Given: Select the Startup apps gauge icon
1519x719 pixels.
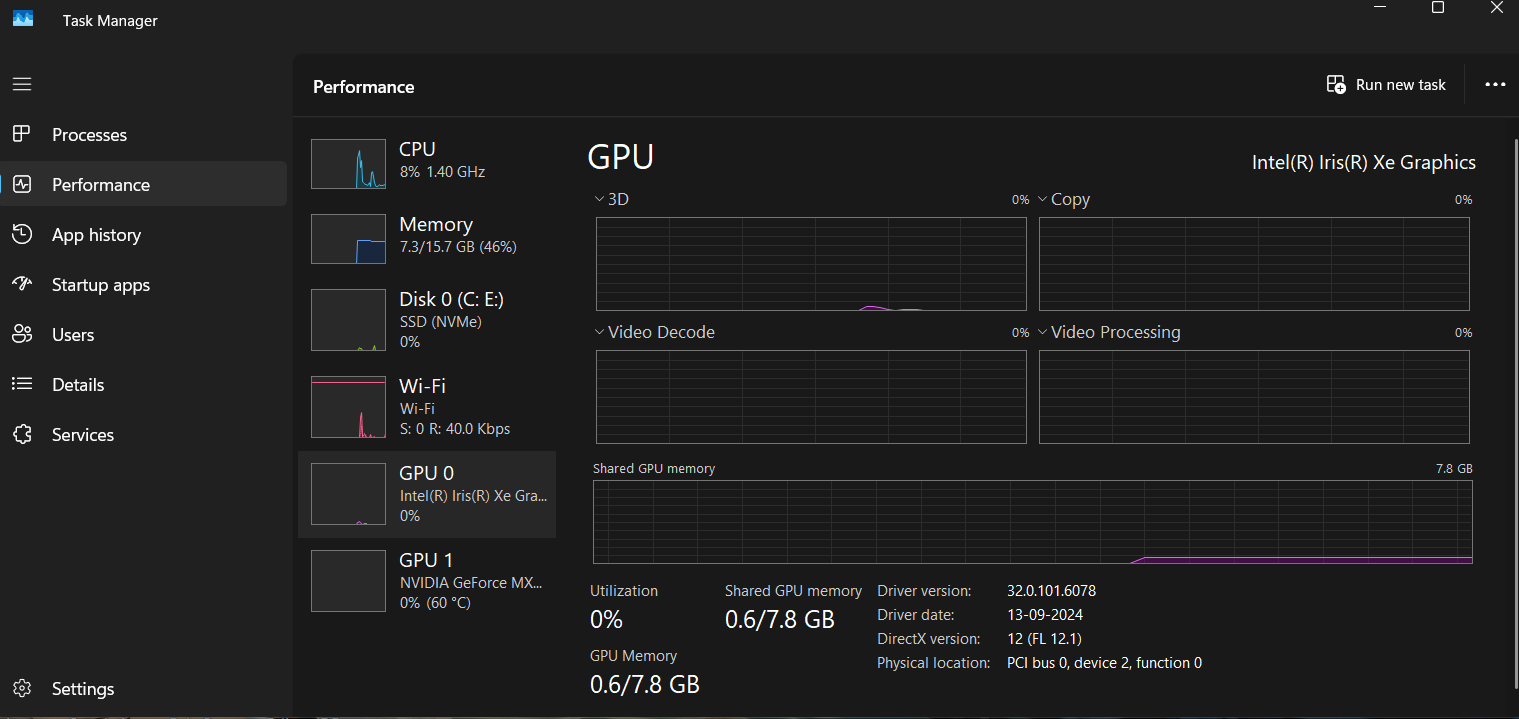Looking at the screenshot, I should 22,284.
